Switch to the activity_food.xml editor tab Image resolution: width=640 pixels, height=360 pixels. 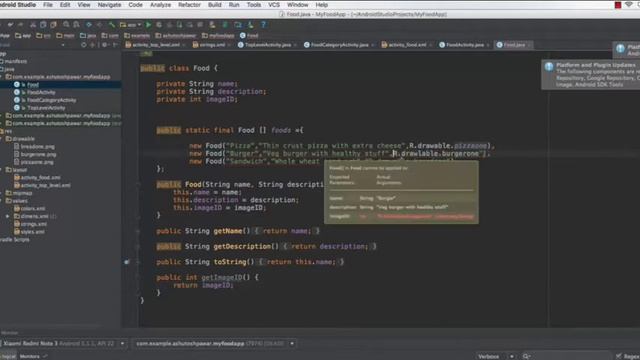[407, 45]
